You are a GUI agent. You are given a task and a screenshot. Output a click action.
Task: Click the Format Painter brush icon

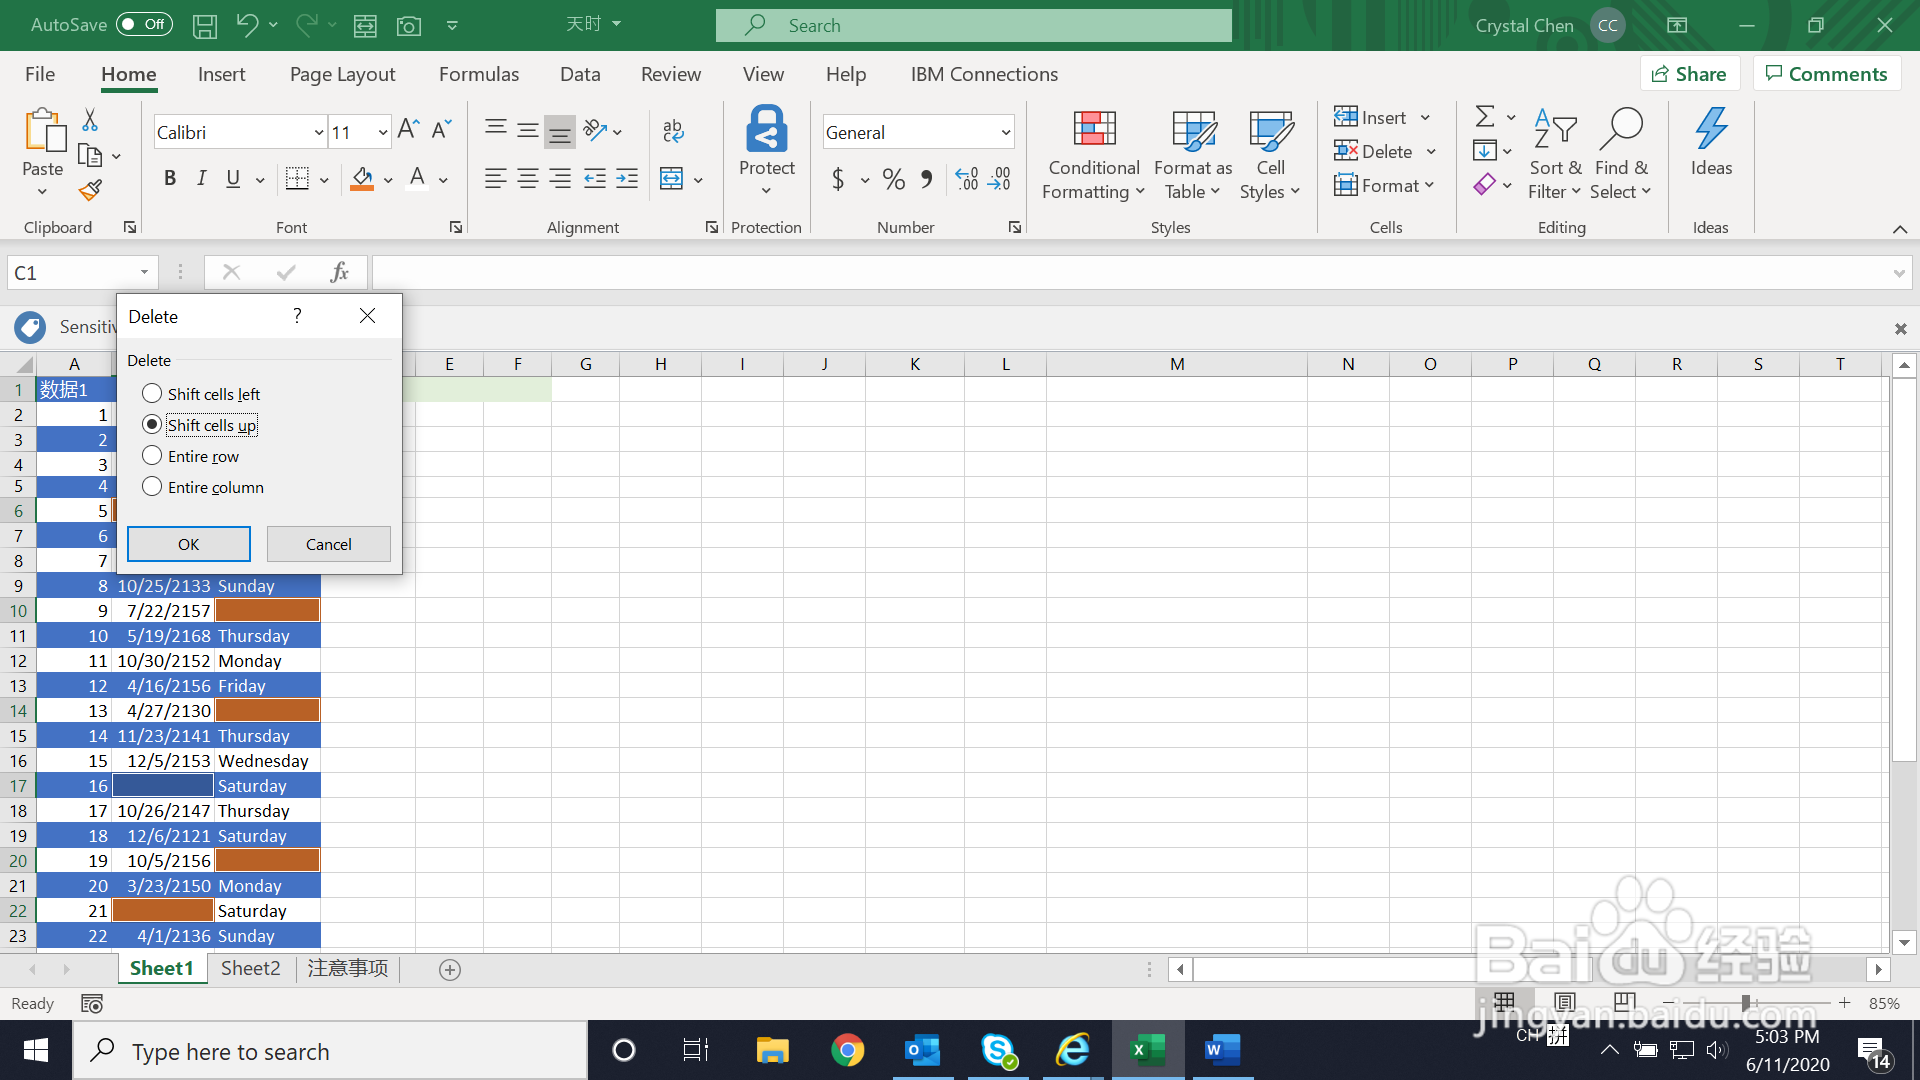[90, 190]
